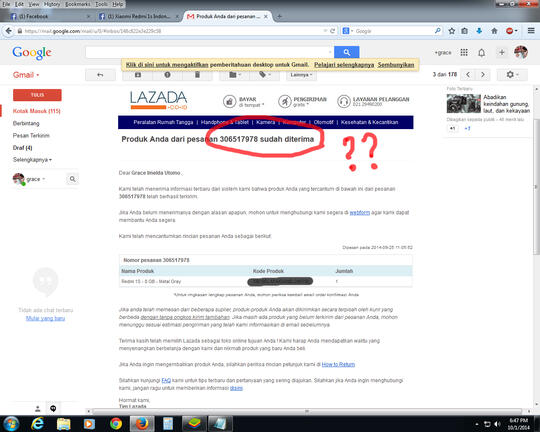Delete this email with trash icon
This screenshot has height=432, width=540.
[197, 75]
